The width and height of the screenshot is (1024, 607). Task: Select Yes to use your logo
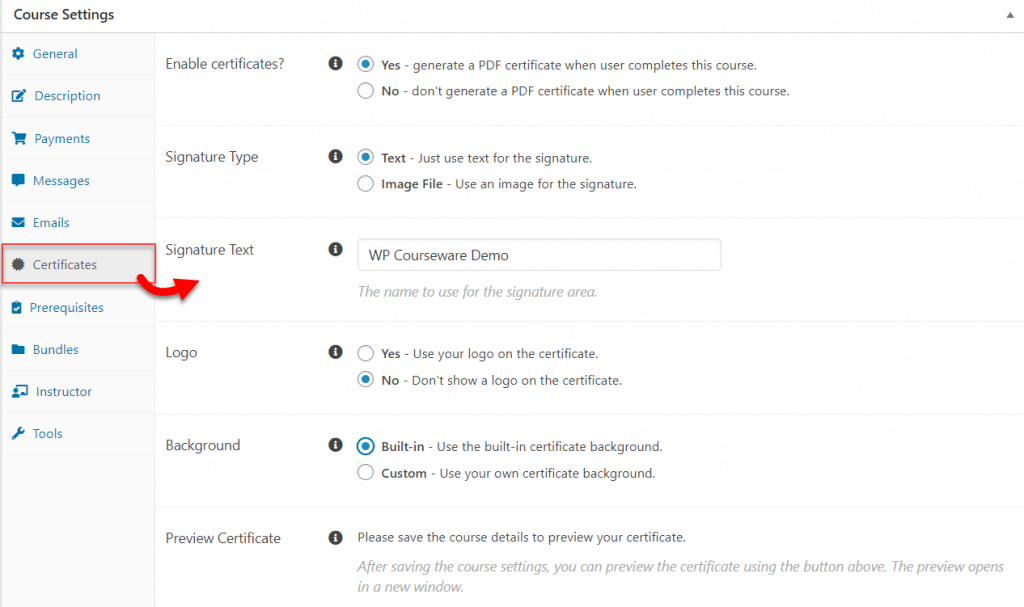366,354
